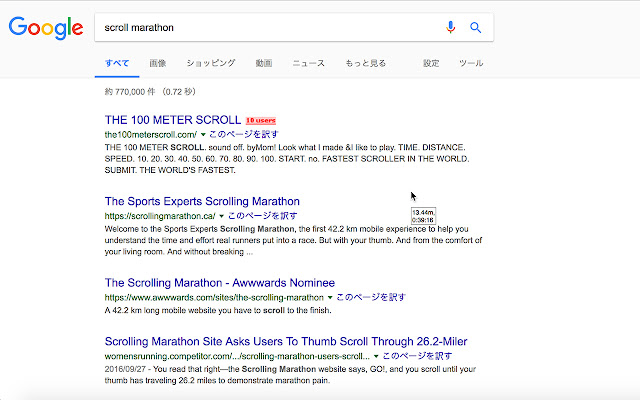Expand arrow next to womensrunning.competitor.com URL
Viewport: 640px width, 400px height.
[376, 356]
